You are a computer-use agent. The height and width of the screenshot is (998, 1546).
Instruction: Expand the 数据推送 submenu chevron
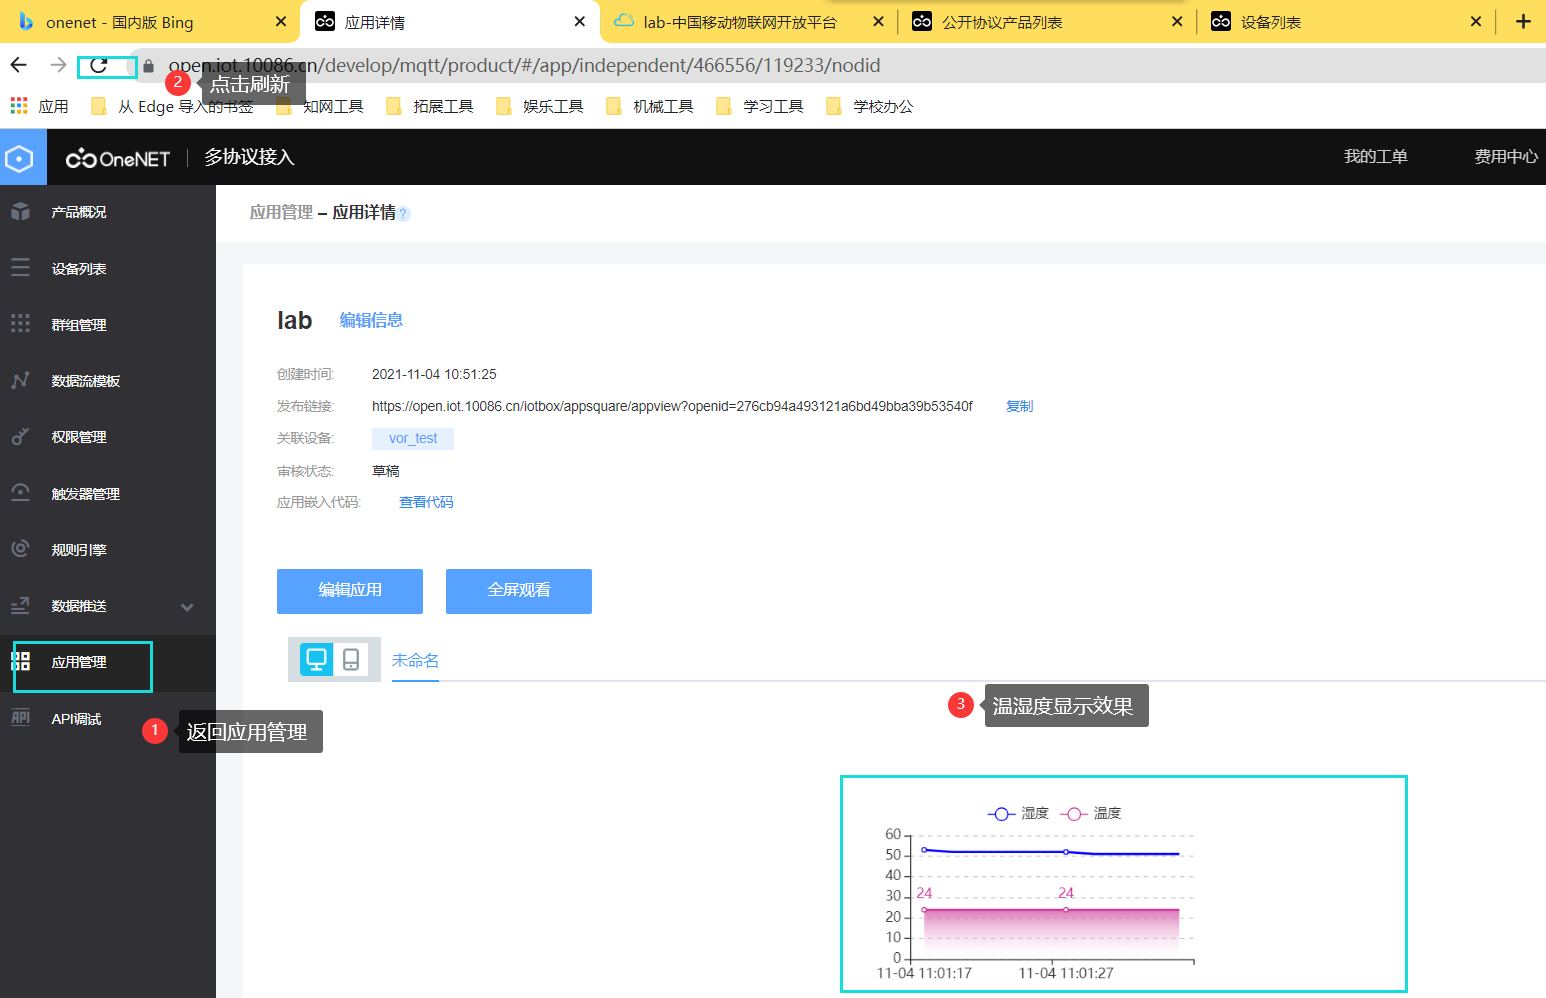point(187,607)
